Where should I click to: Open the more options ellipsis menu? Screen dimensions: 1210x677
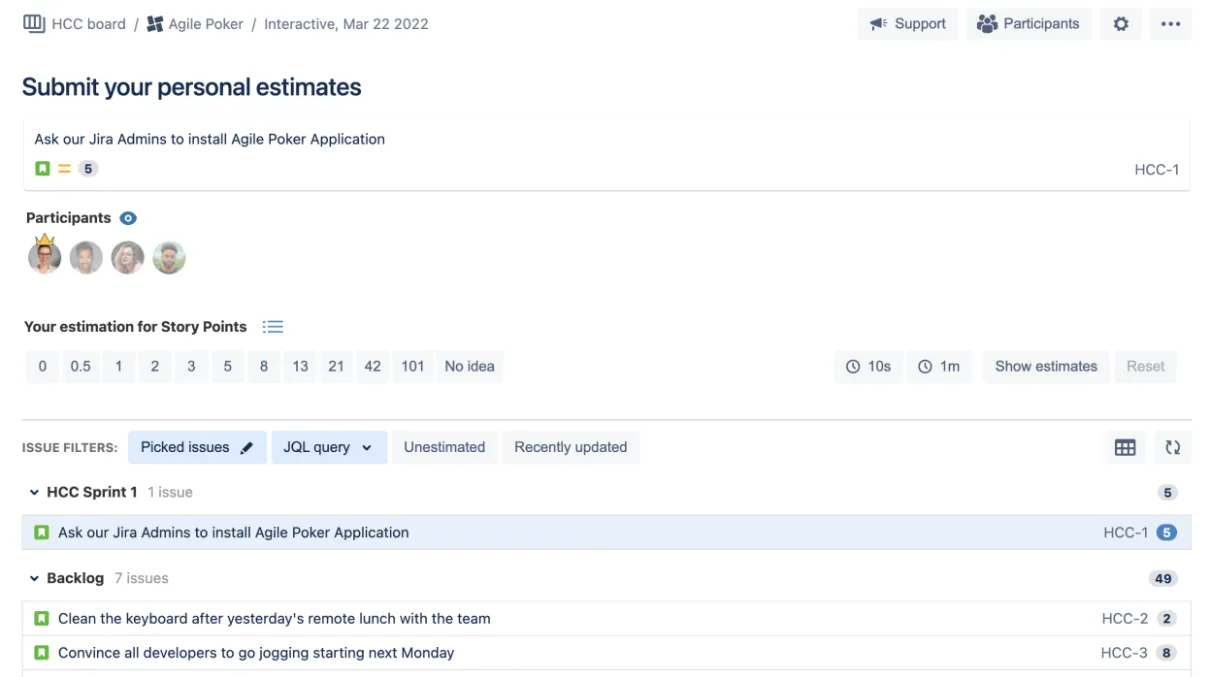[1171, 24]
